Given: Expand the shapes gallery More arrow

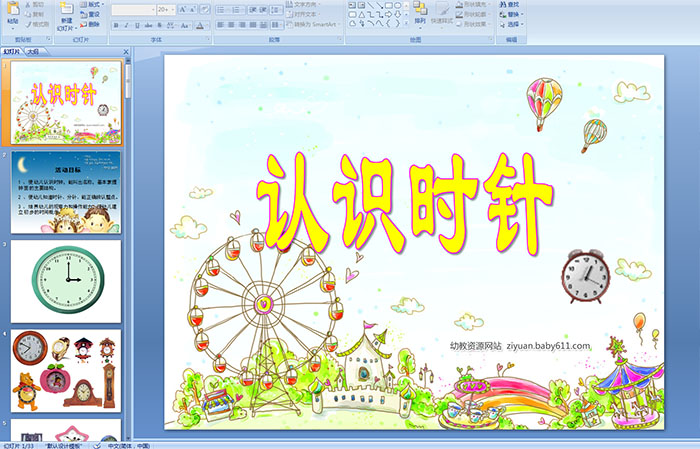Looking at the screenshot, I should click(406, 22).
